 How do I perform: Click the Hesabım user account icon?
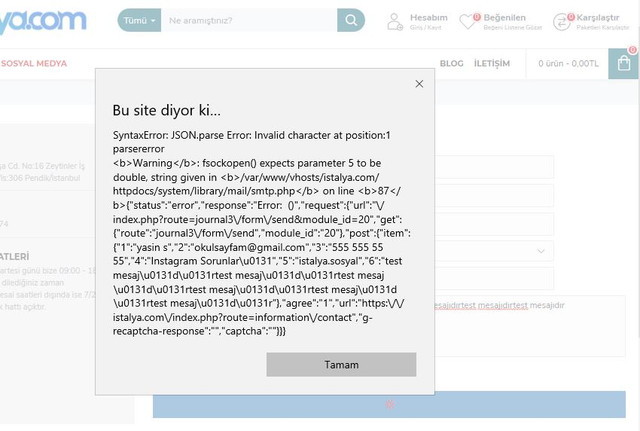click(394, 22)
